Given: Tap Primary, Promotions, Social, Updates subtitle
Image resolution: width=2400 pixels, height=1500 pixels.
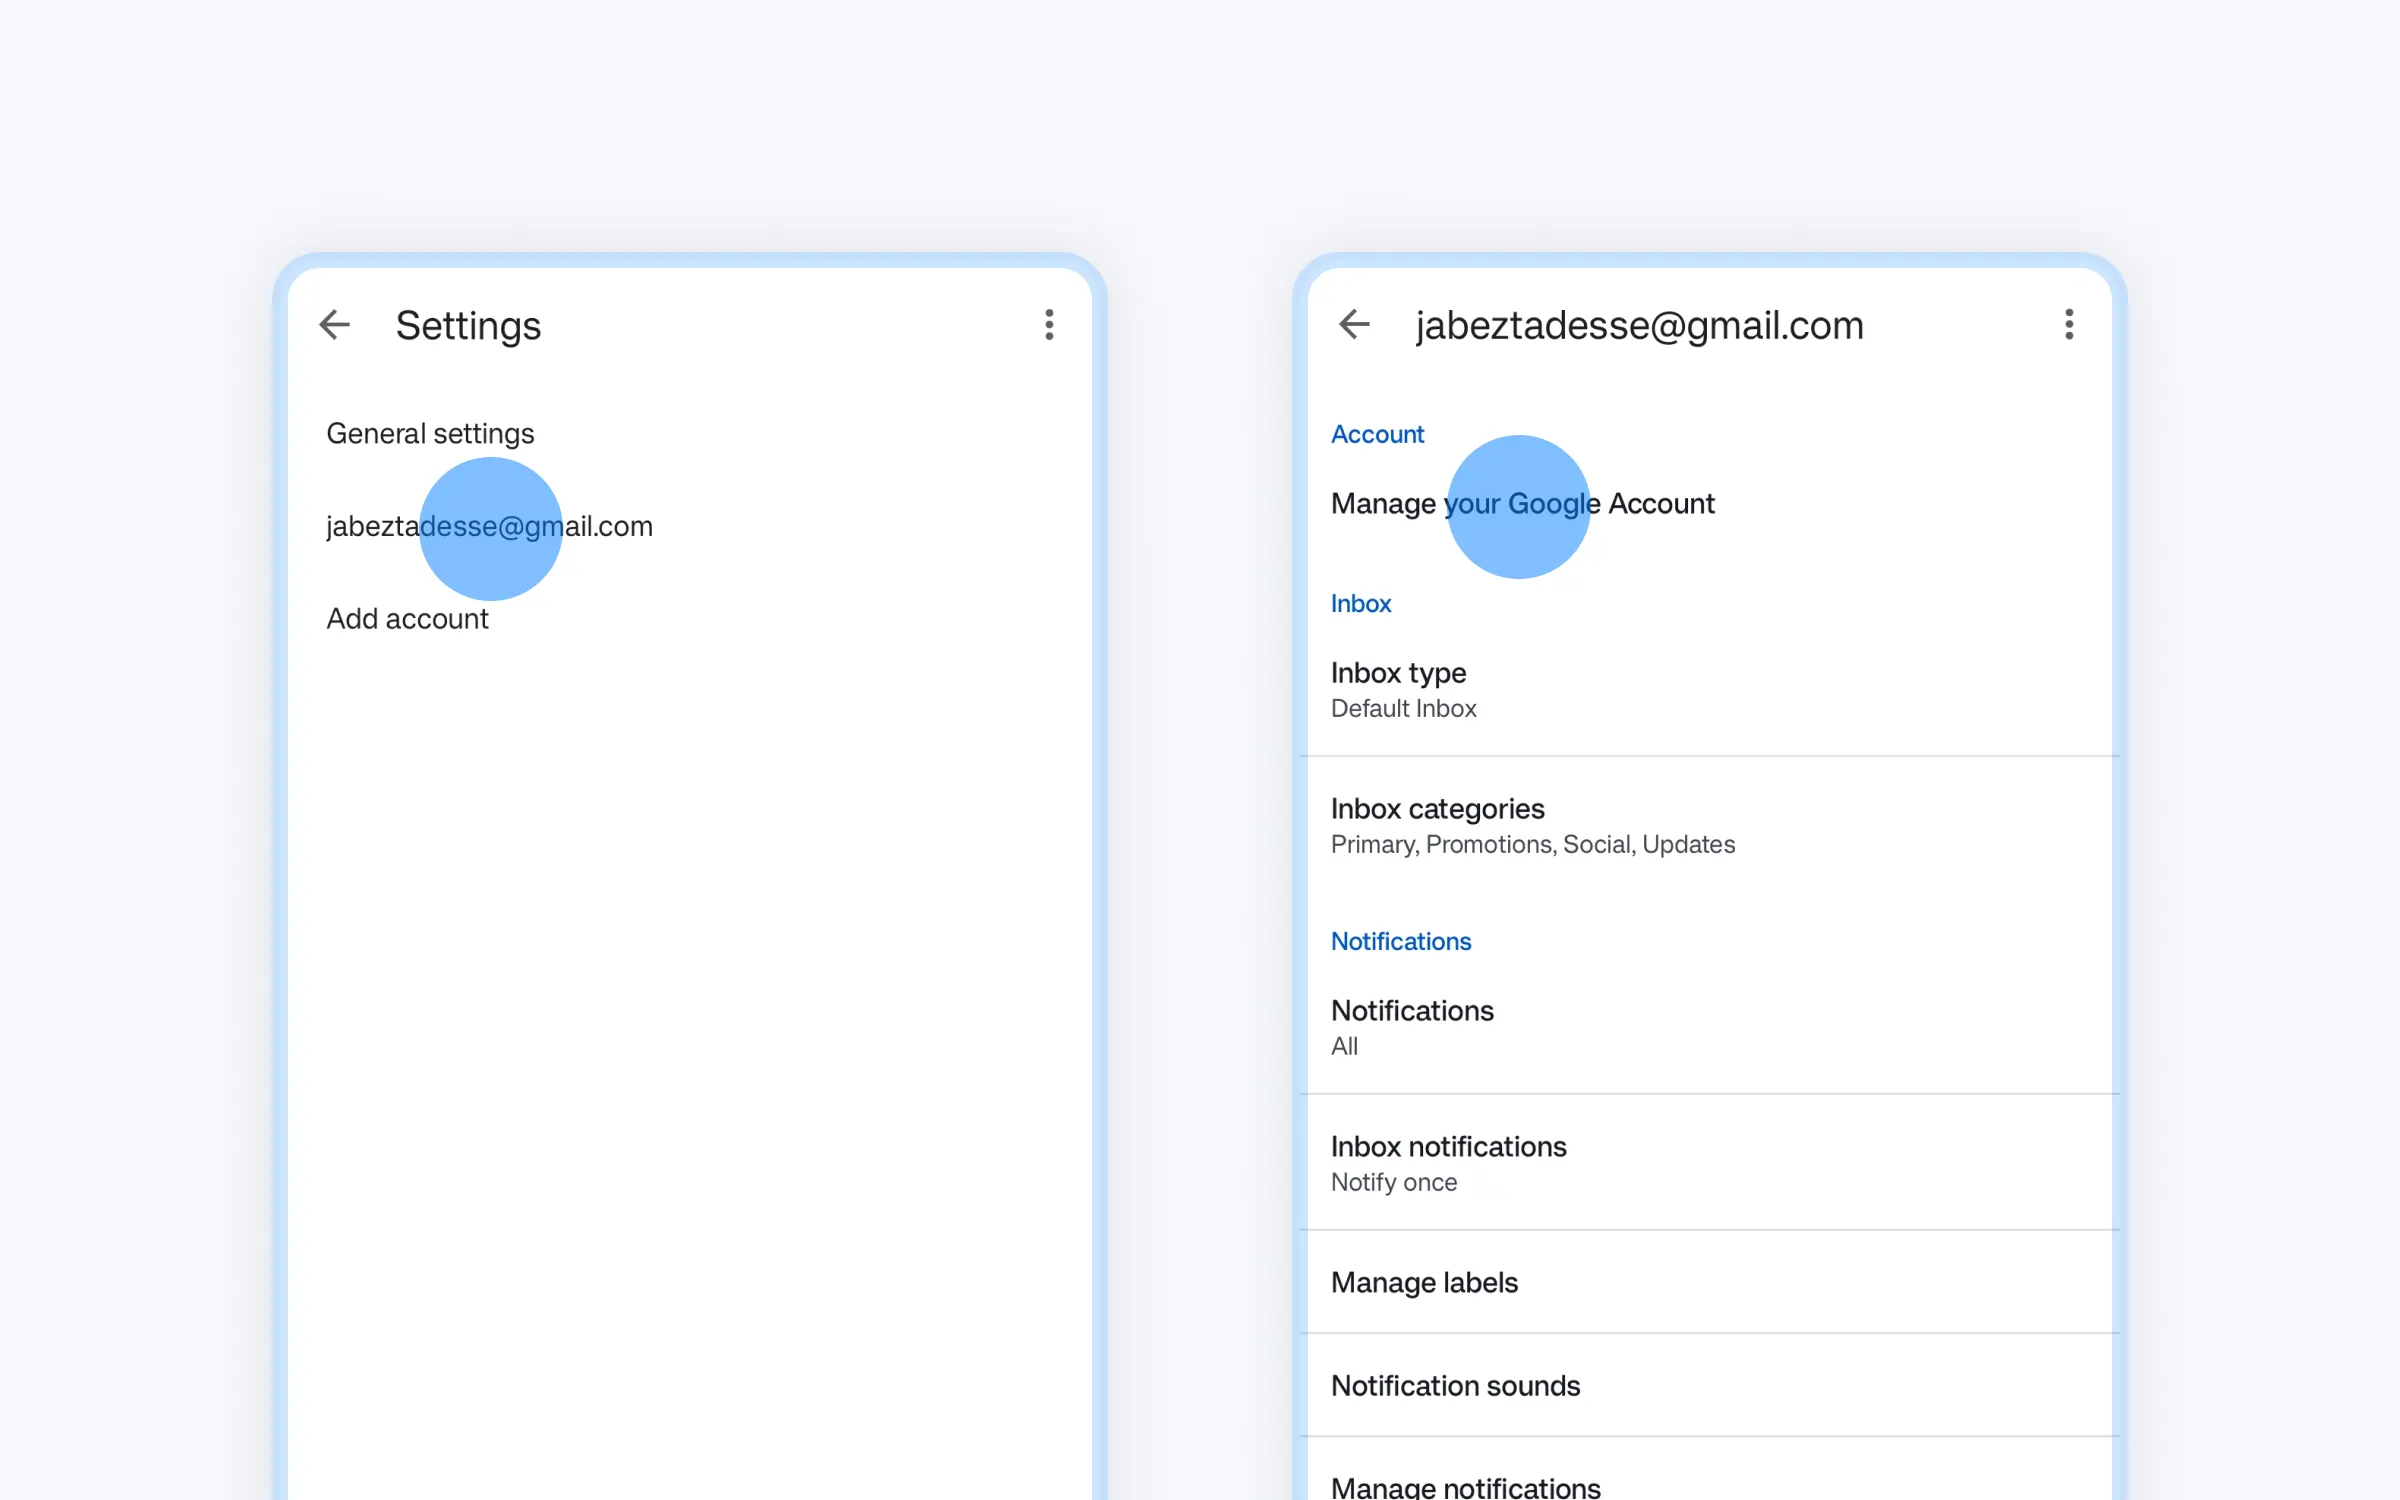Looking at the screenshot, I should tap(1533, 845).
